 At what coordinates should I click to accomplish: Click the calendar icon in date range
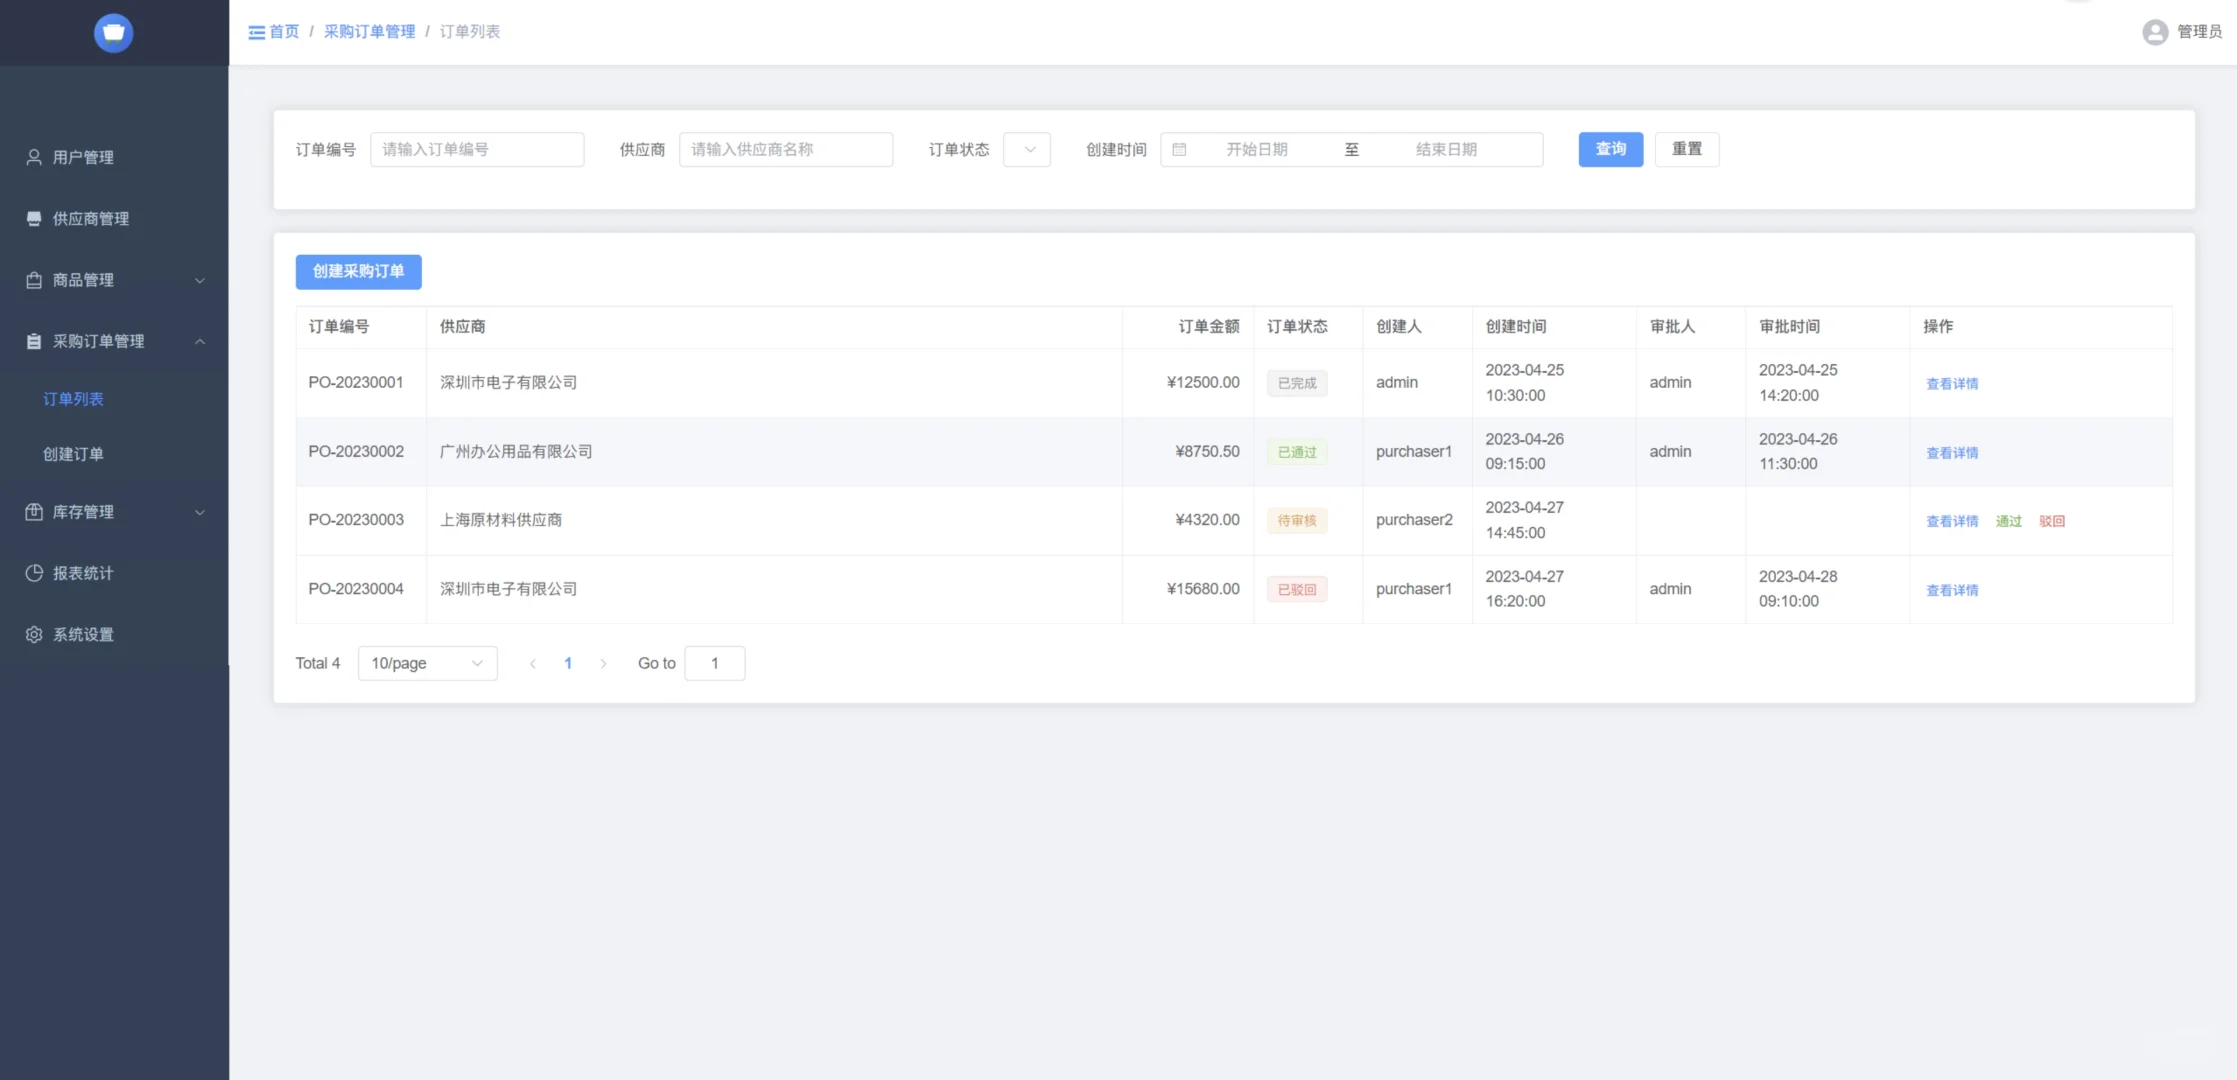tap(1179, 149)
